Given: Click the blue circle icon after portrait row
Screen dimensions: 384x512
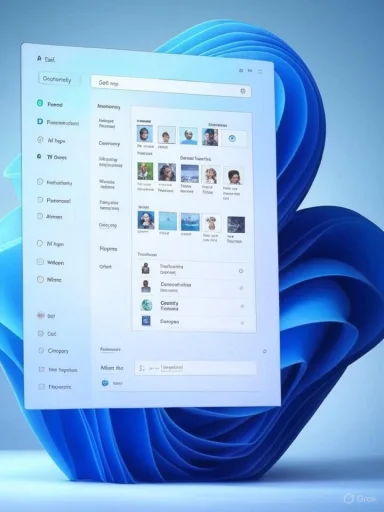Looking at the screenshot, I should [232, 138].
